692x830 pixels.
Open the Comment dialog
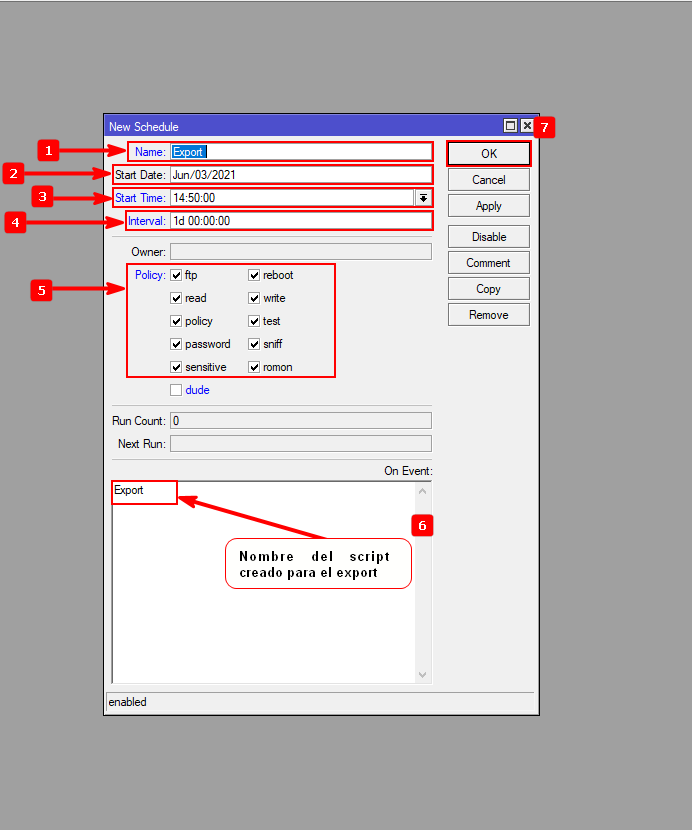point(488,263)
